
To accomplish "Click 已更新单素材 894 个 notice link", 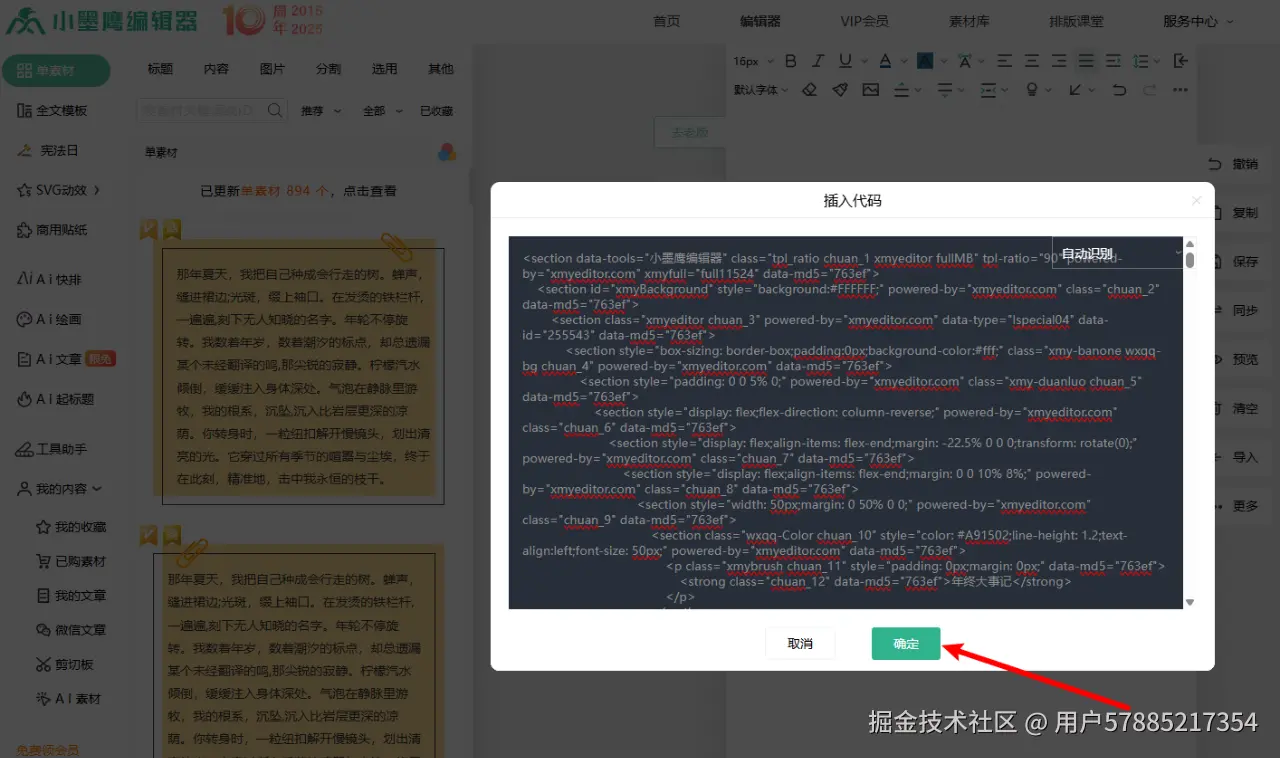I will [298, 191].
